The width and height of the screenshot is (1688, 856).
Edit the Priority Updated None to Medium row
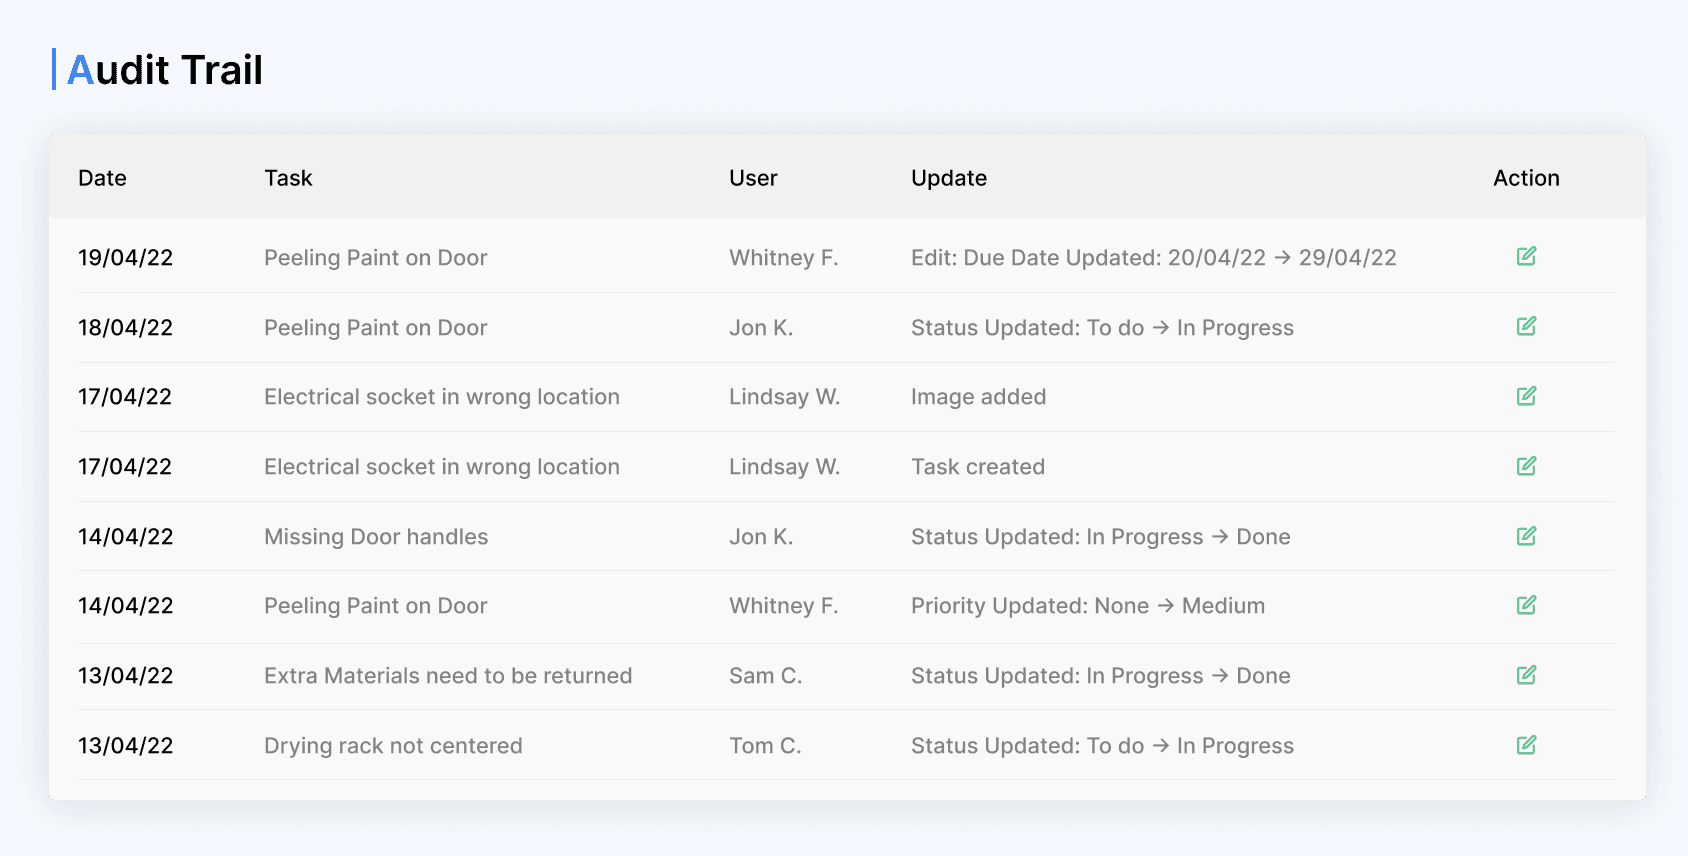coord(1526,605)
